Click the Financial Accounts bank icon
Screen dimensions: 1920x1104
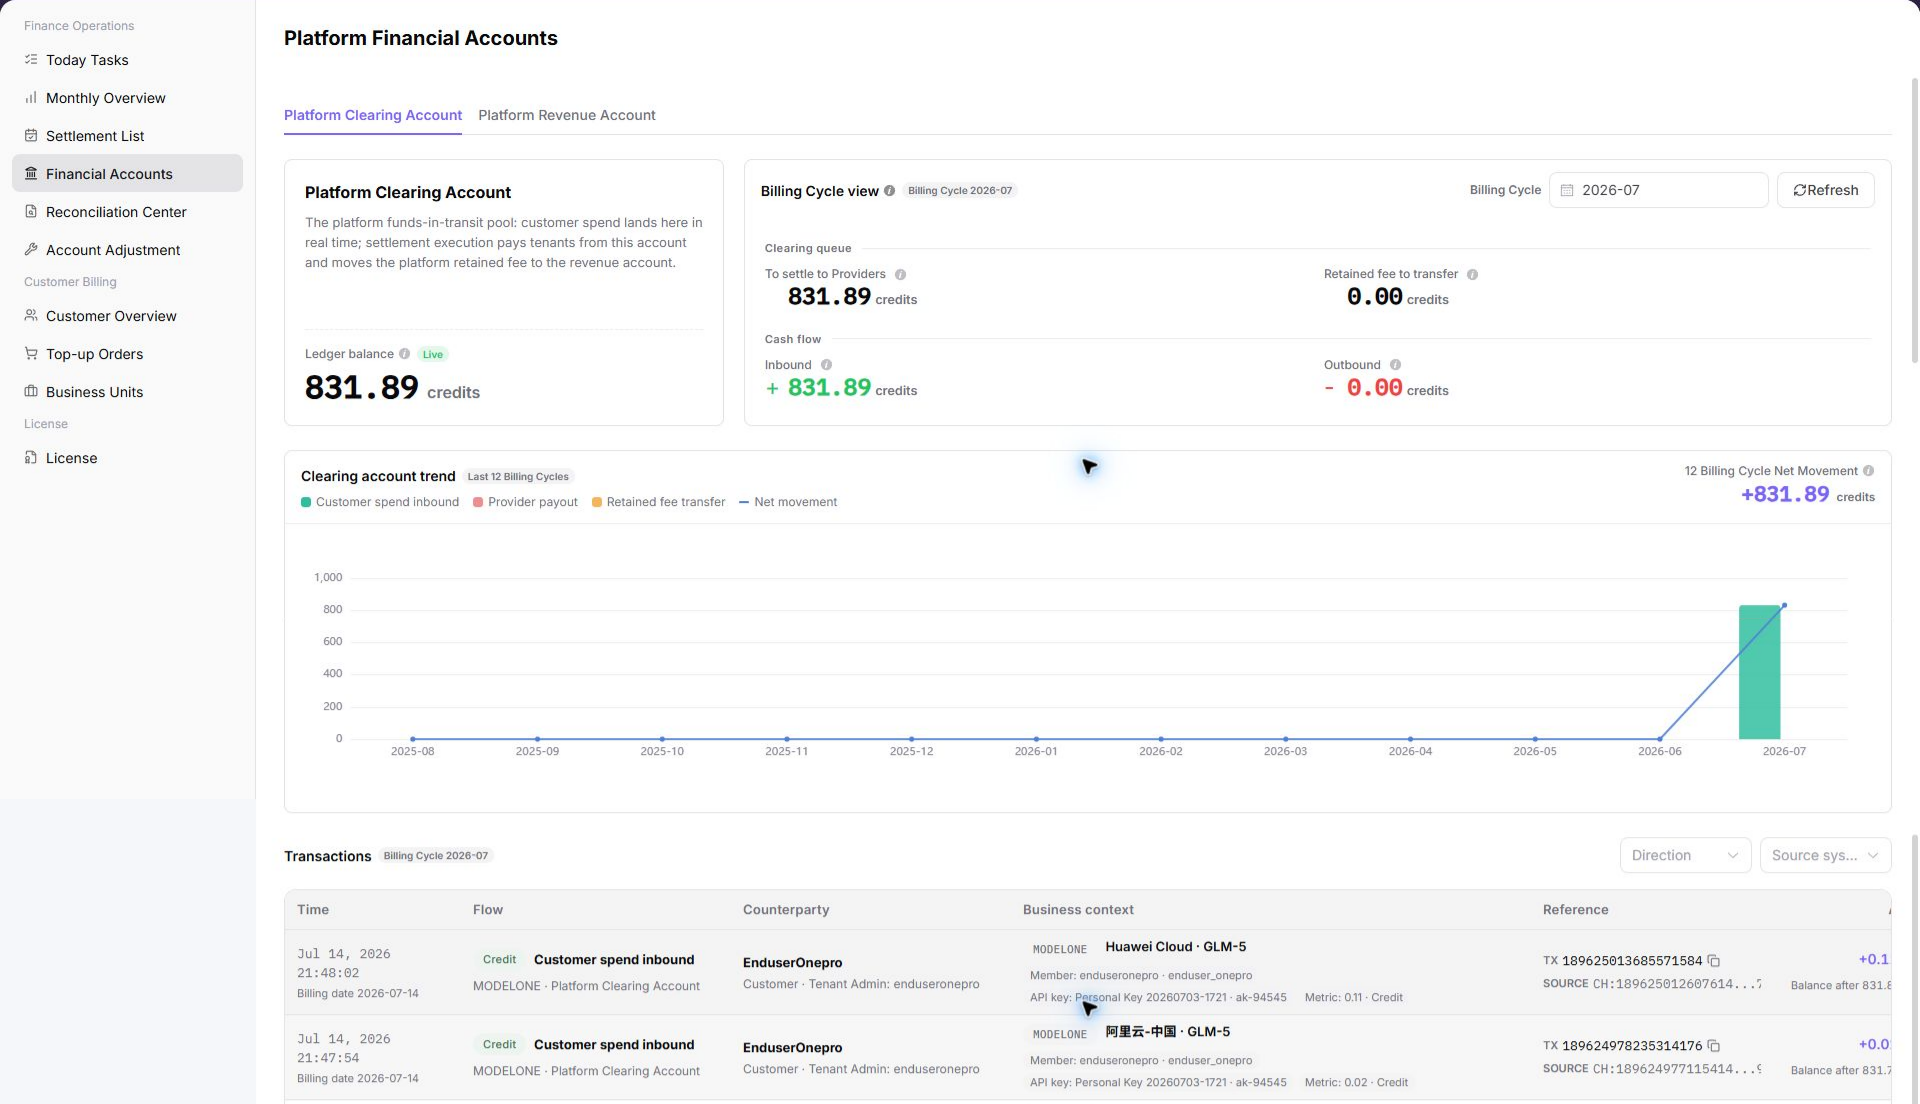(x=31, y=174)
